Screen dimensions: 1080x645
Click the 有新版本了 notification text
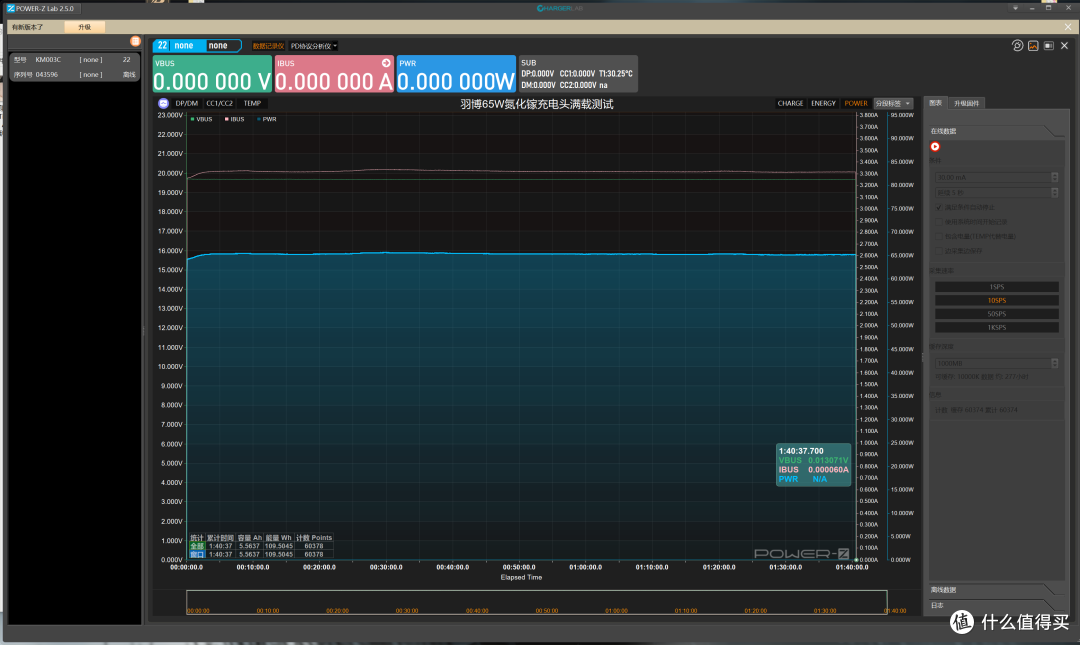(x=28, y=27)
